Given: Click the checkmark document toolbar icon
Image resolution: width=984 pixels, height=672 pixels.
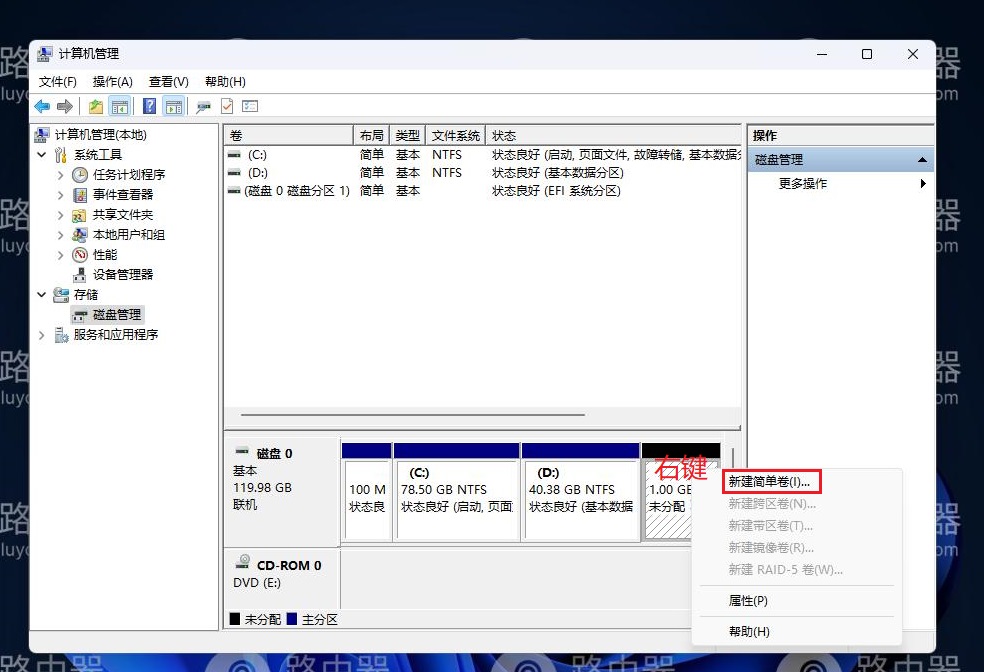Looking at the screenshot, I should (x=227, y=107).
